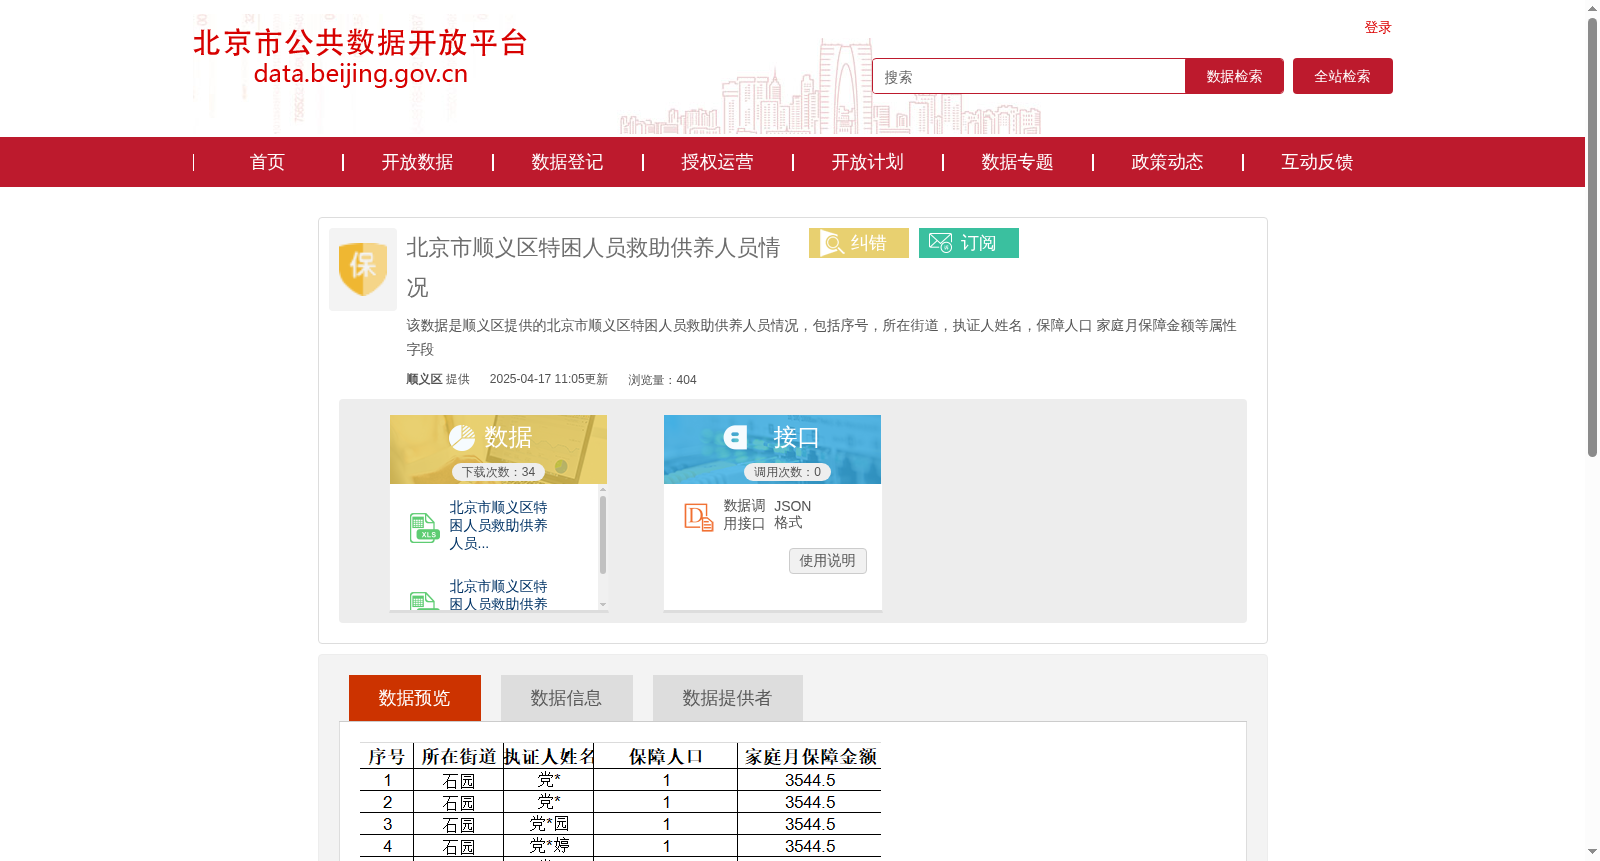Image resolution: width=1600 pixels, height=861 pixels.
Task: Click the 顺义区 provider name
Action: [x=424, y=379]
